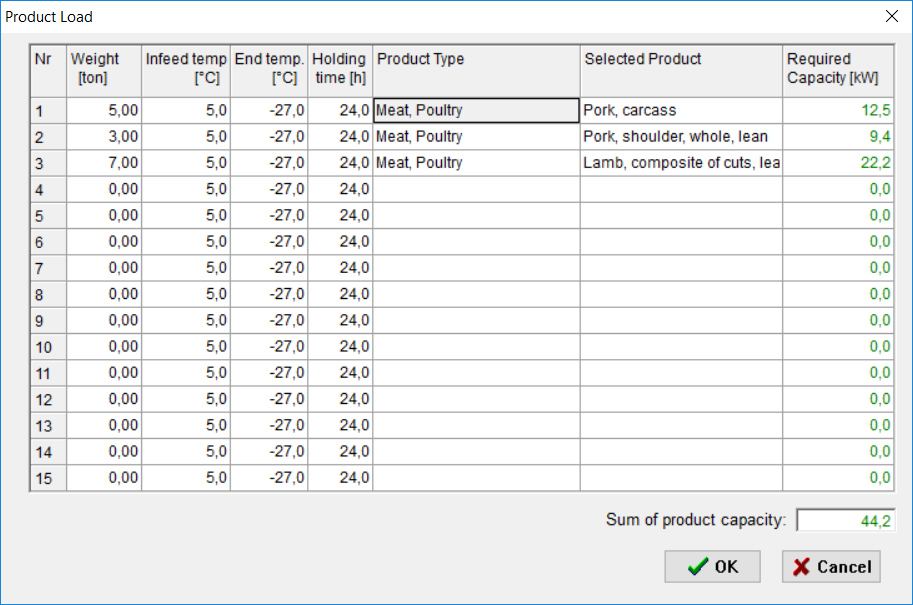This screenshot has width=913, height=605.
Task: Edit the 7,00 weight in row 3
Action: tap(104, 163)
